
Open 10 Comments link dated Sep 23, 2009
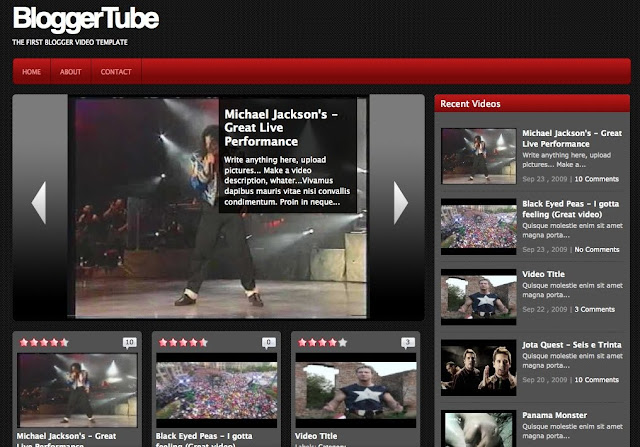click(x=596, y=179)
